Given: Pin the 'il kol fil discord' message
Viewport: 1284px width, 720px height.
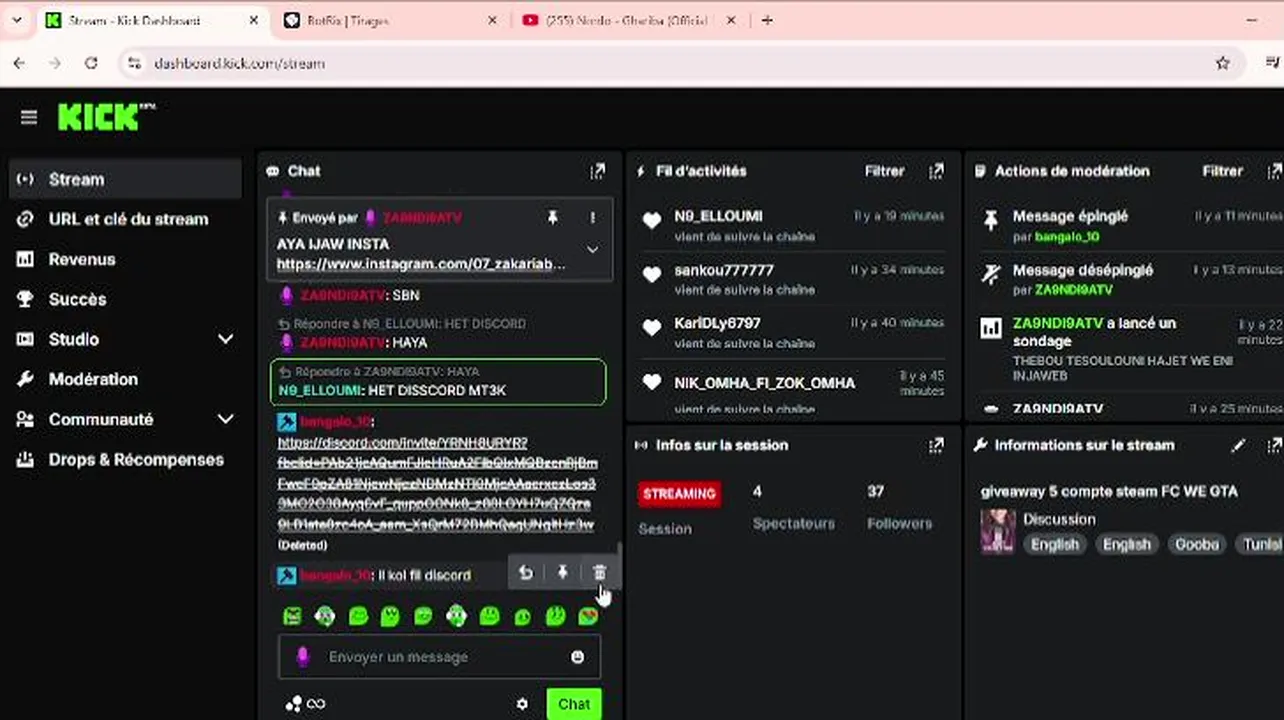Looking at the screenshot, I should point(563,573).
